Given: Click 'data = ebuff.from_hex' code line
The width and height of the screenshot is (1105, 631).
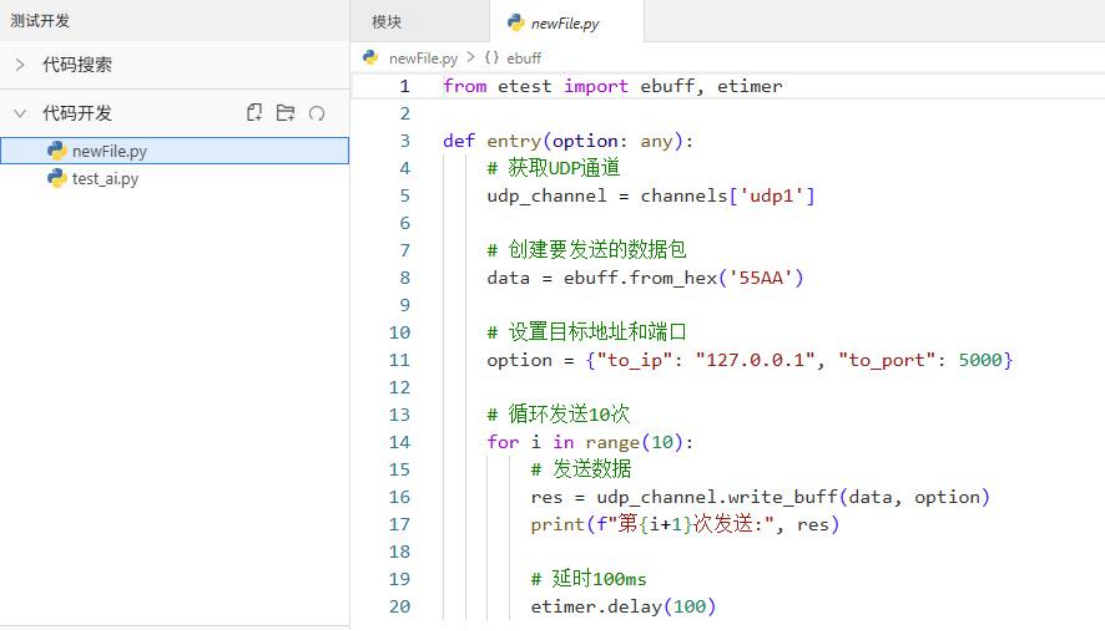Looking at the screenshot, I should tap(645, 278).
